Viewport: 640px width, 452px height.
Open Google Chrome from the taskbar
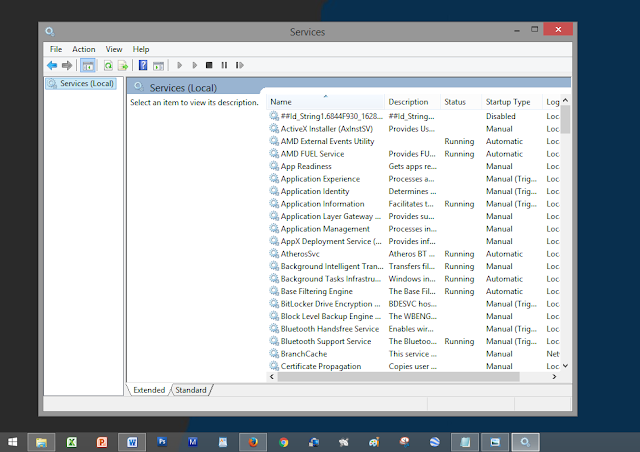point(283,442)
